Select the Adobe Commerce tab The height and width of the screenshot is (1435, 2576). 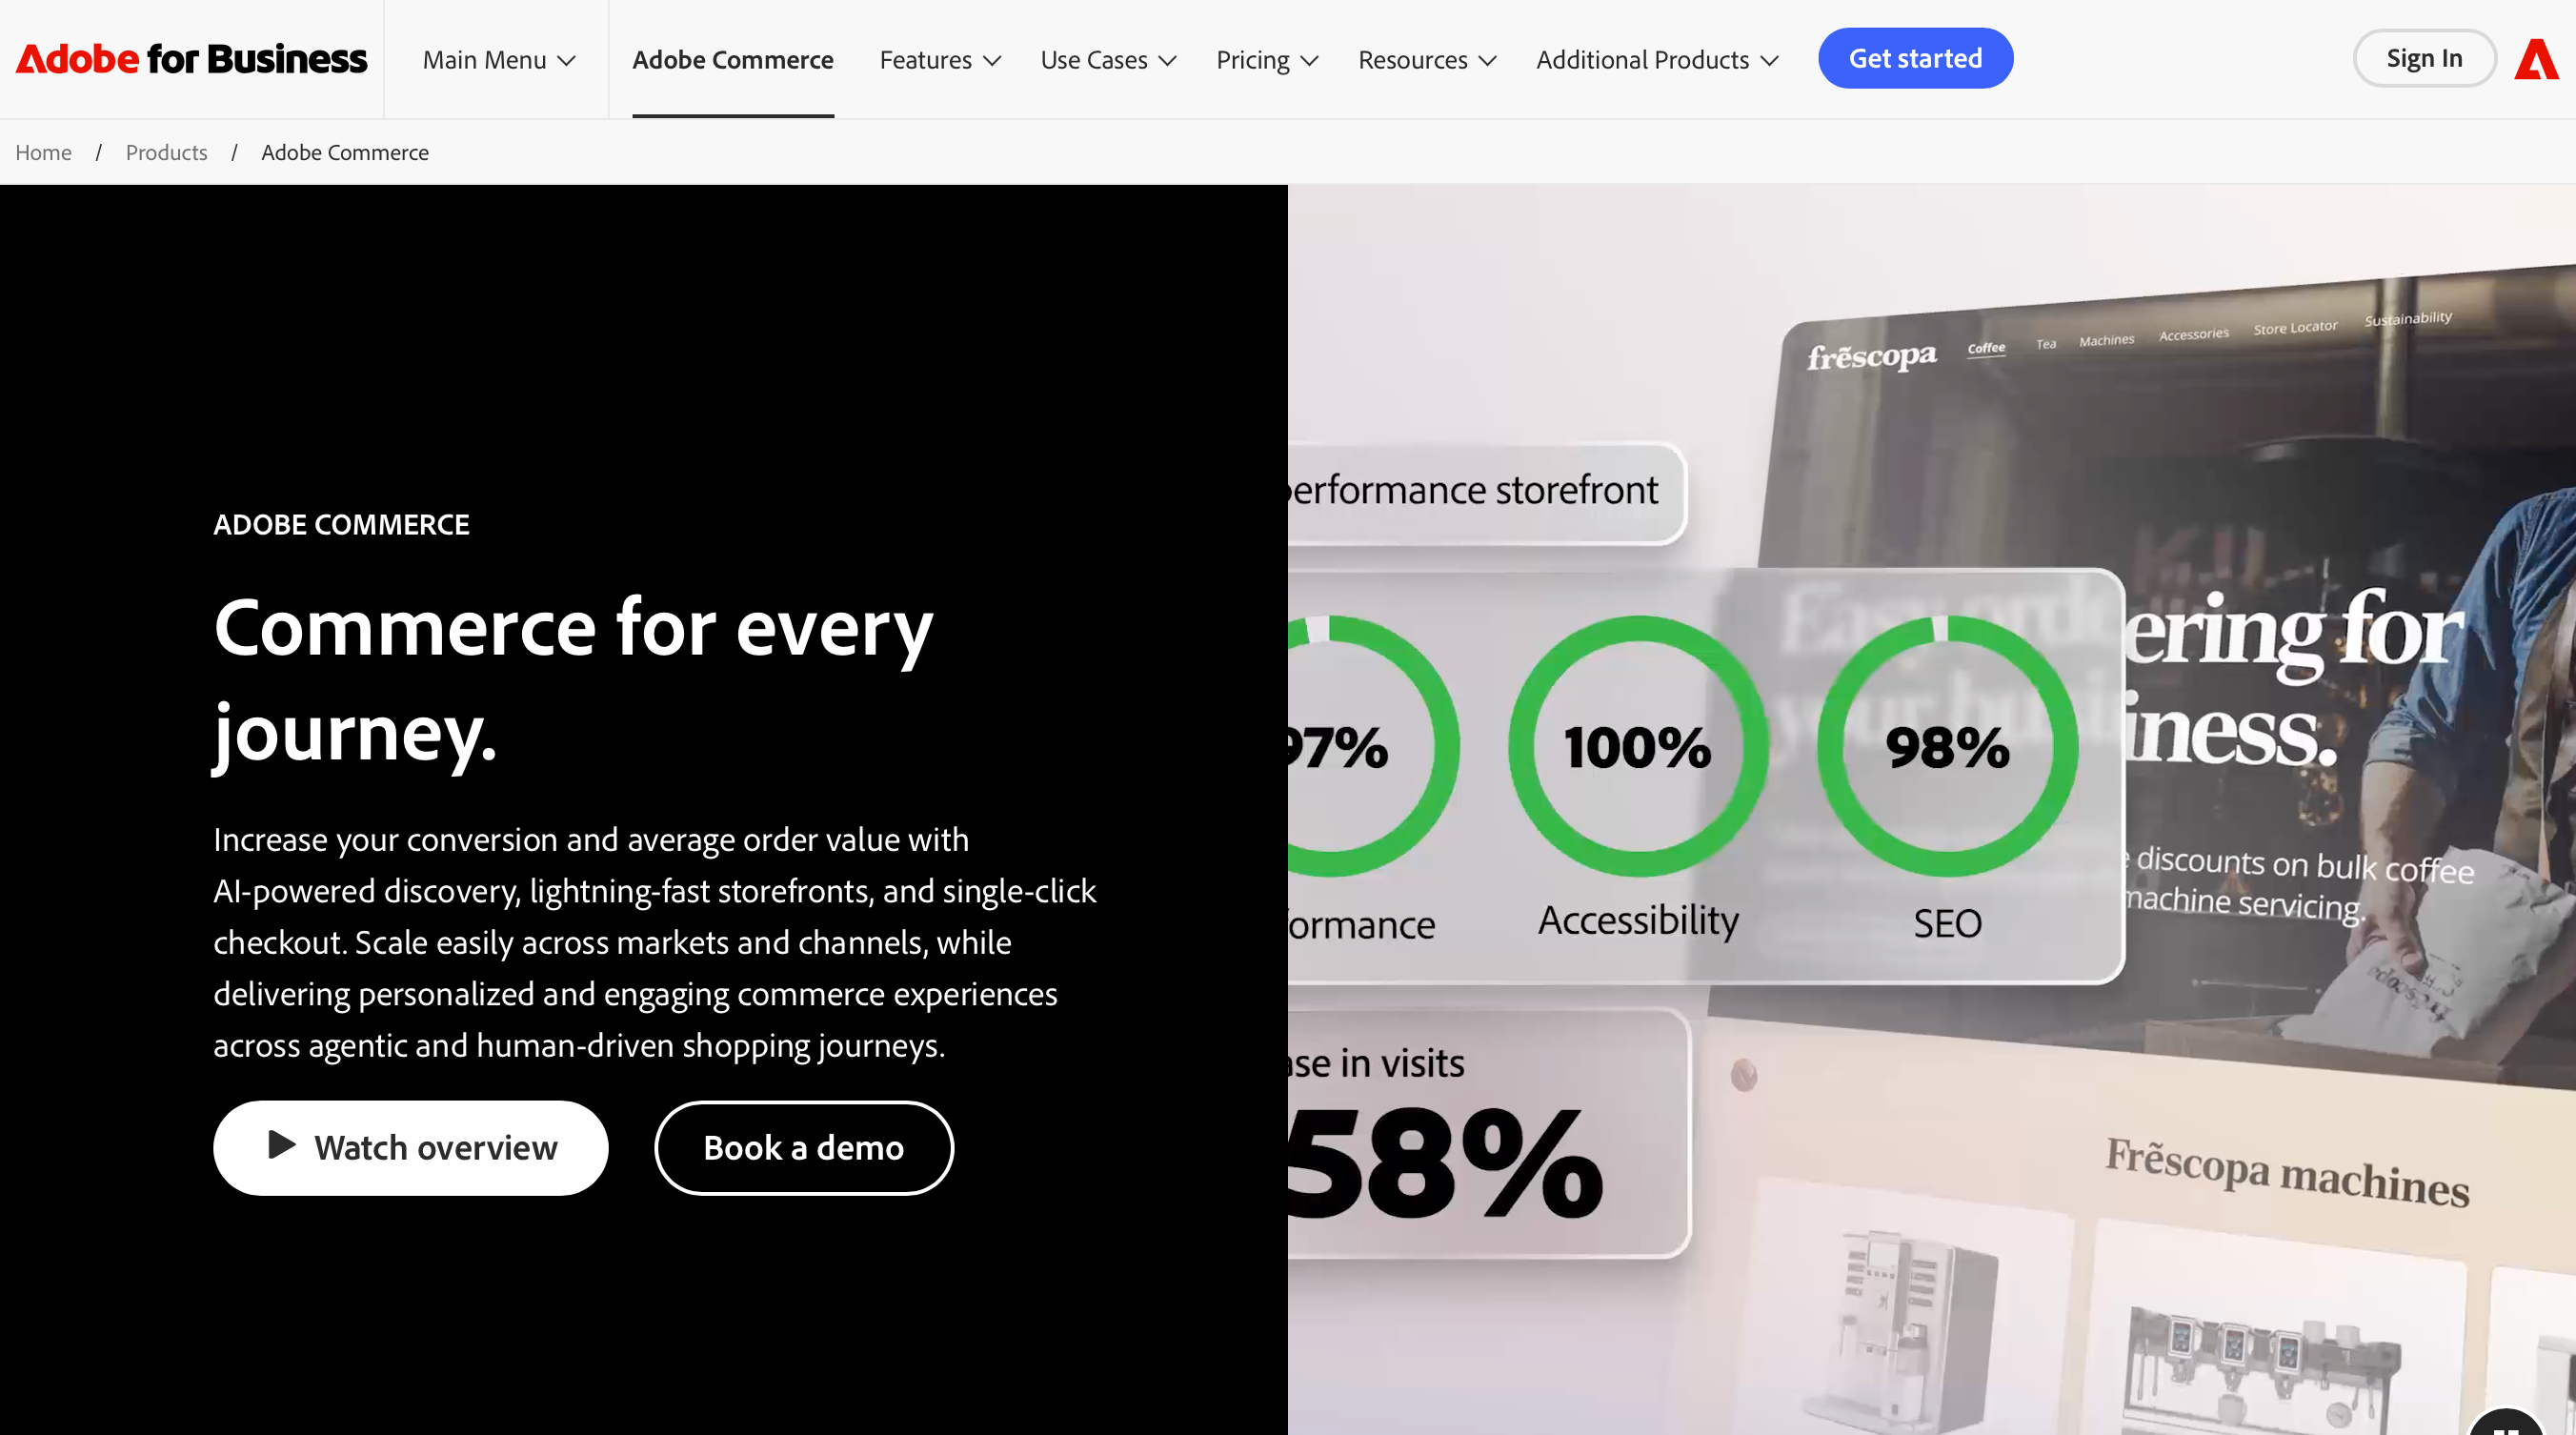click(733, 60)
